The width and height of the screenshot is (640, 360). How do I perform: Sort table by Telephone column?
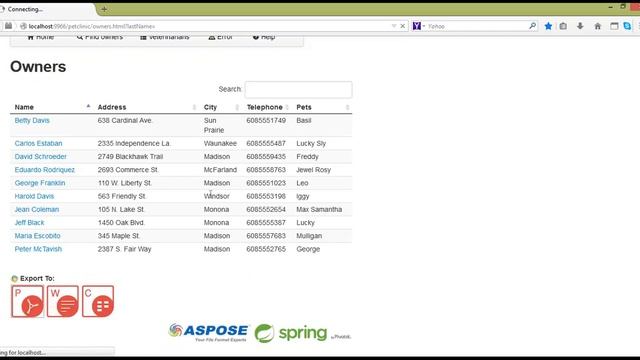267,107
